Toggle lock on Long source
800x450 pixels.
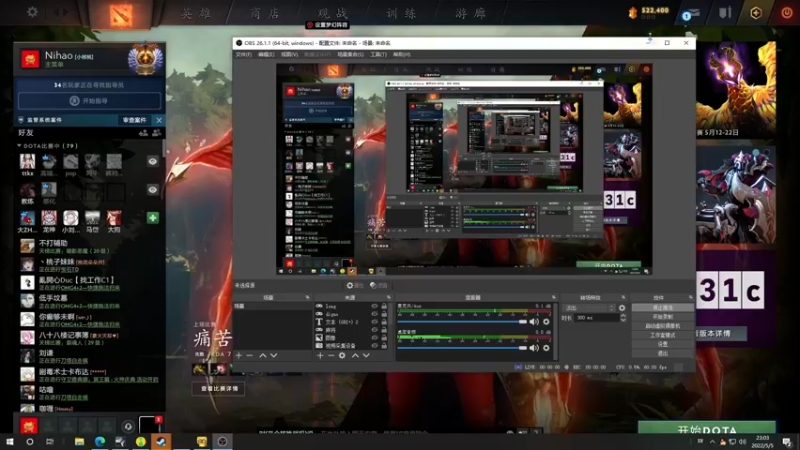(x=384, y=306)
